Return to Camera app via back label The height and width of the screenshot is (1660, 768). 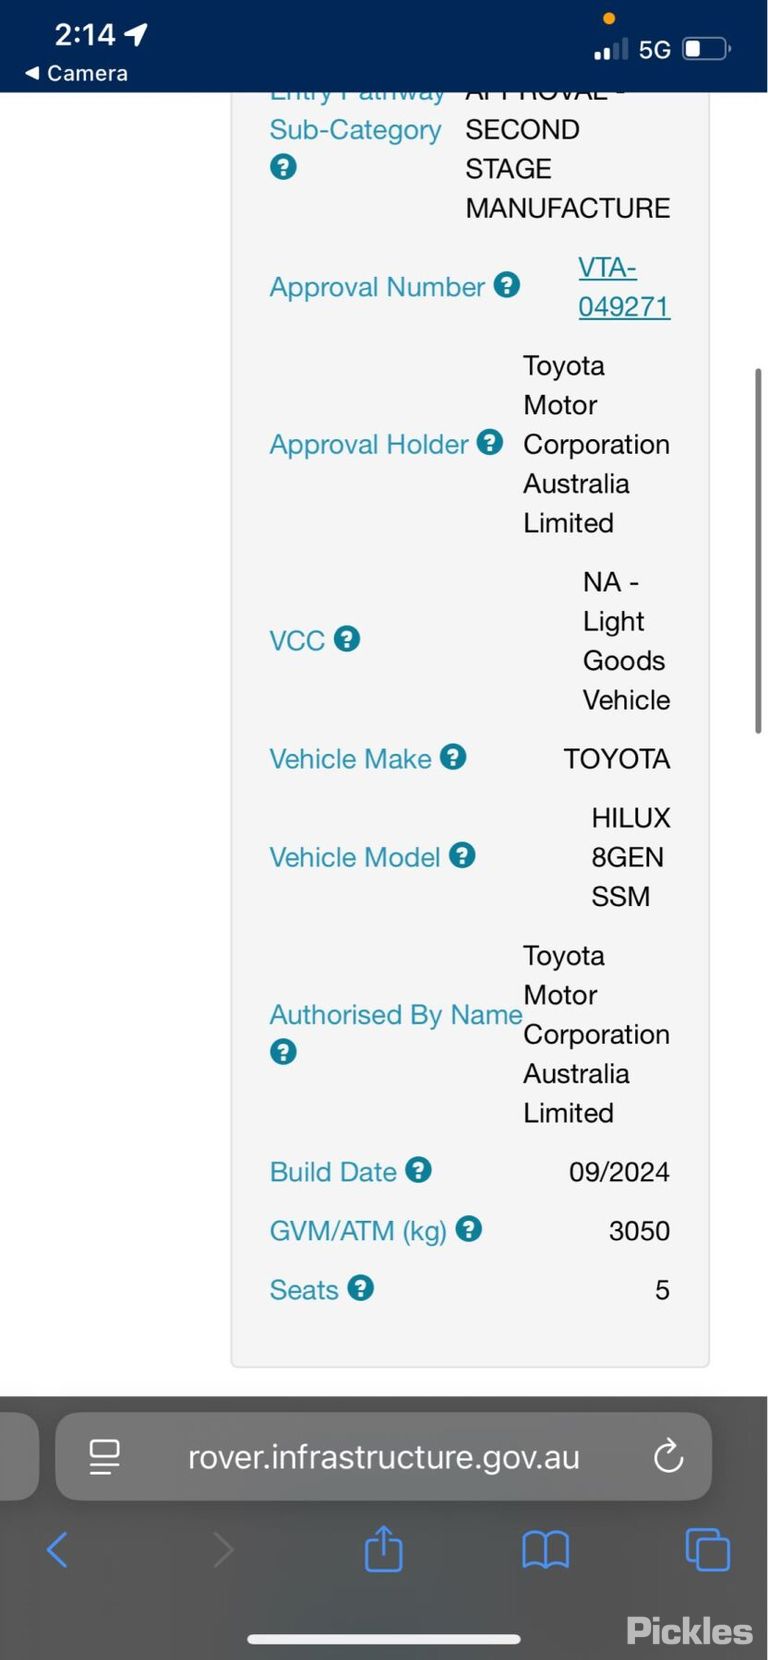tap(77, 73)
